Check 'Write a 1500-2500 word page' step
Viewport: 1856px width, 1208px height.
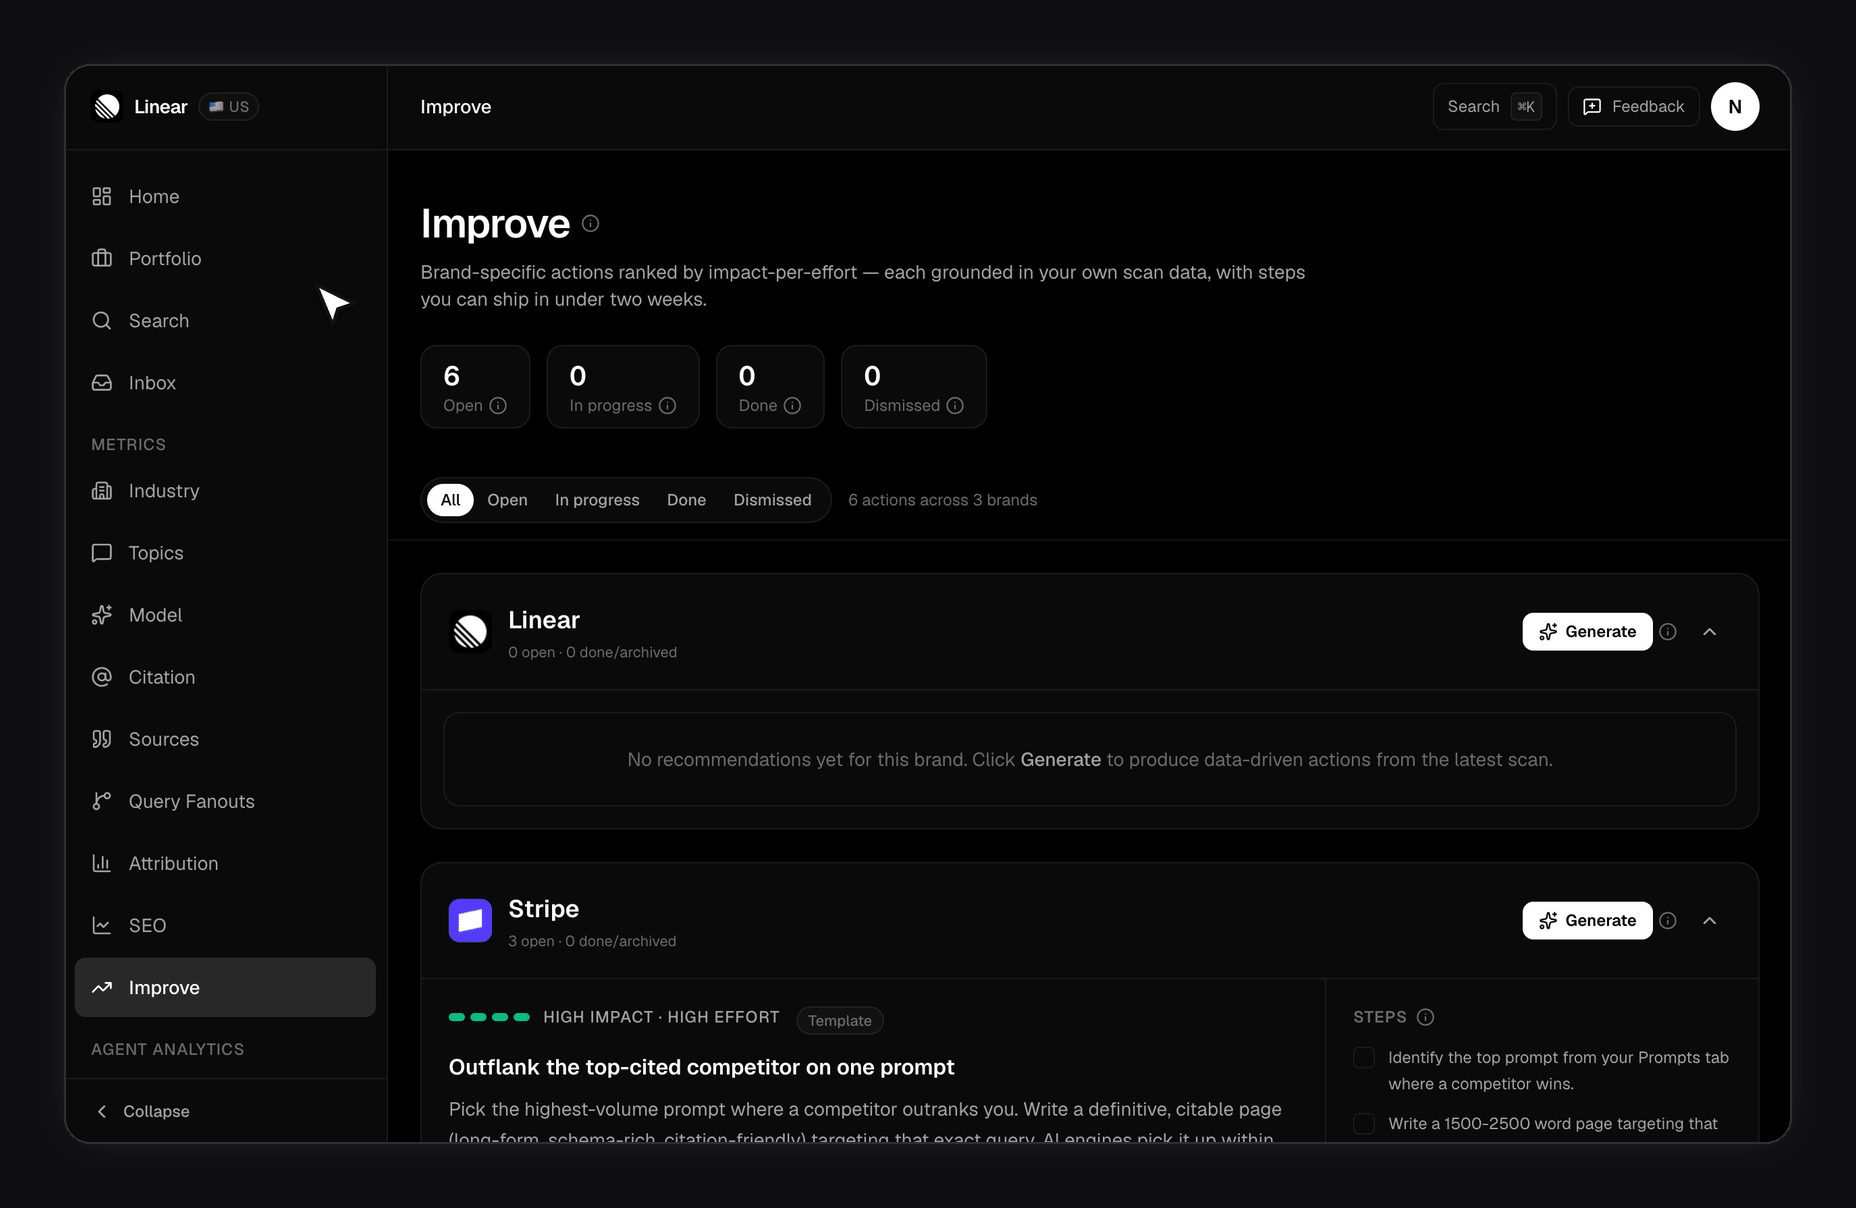[1364, 1124]
